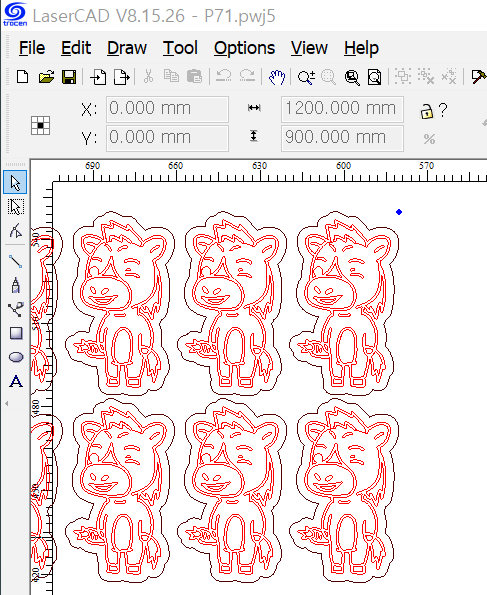Open the hammer settings tool icon
The height and width of the screenshot is (595, 487).
[478, 77]
